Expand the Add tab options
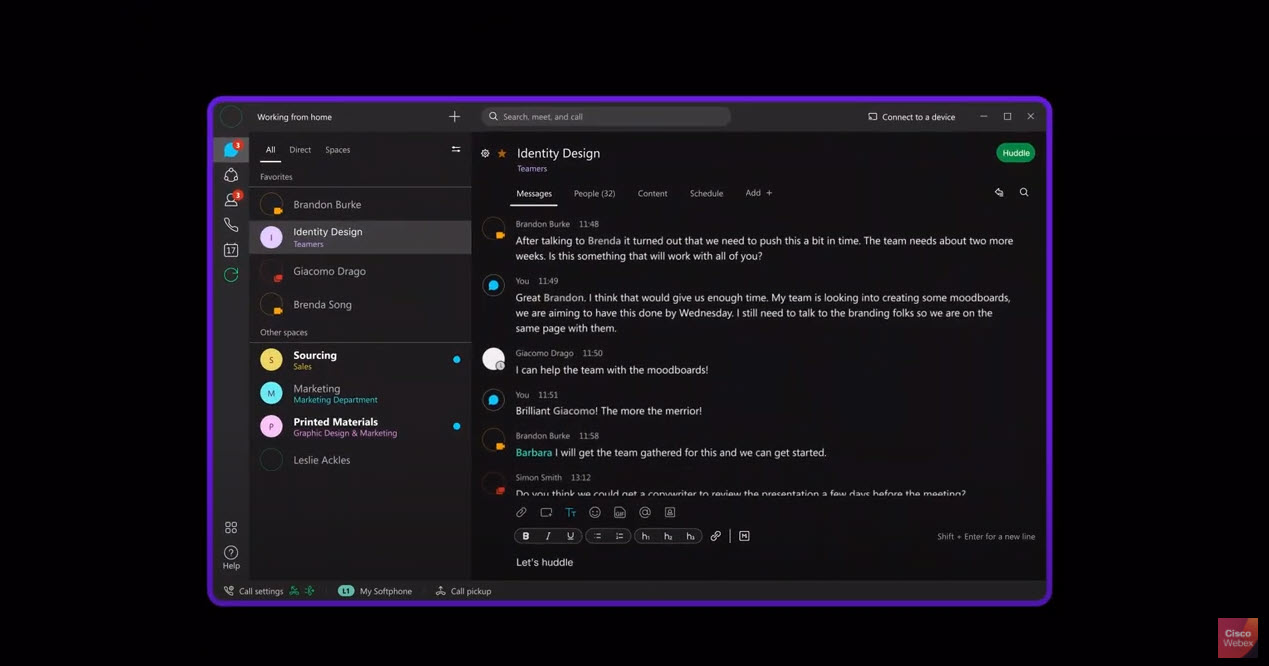This screenshot has height=666, width=1269. pos(758,193)
